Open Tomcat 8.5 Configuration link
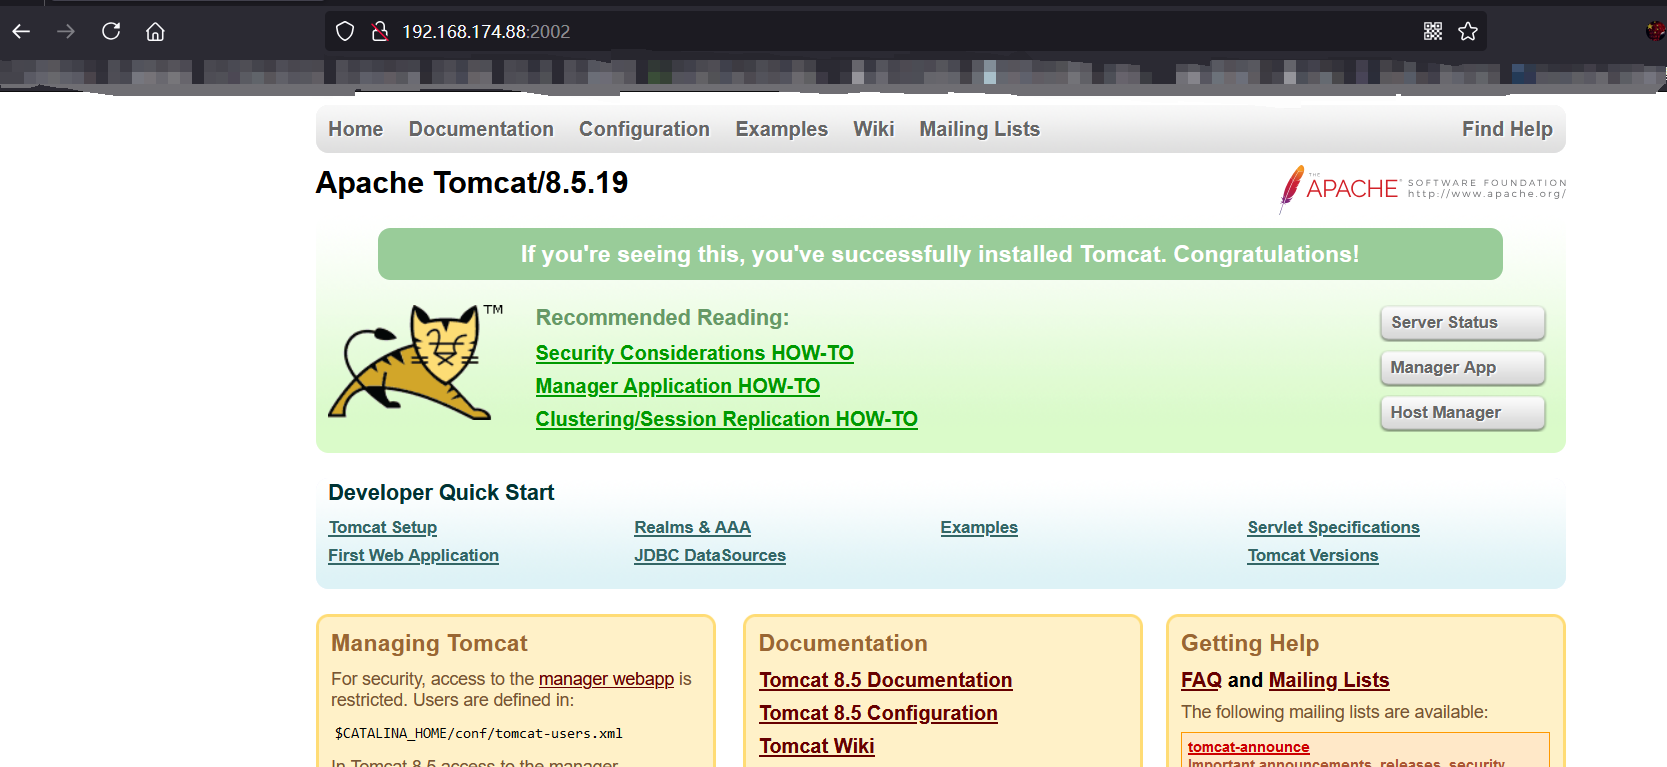 point(878,713)
